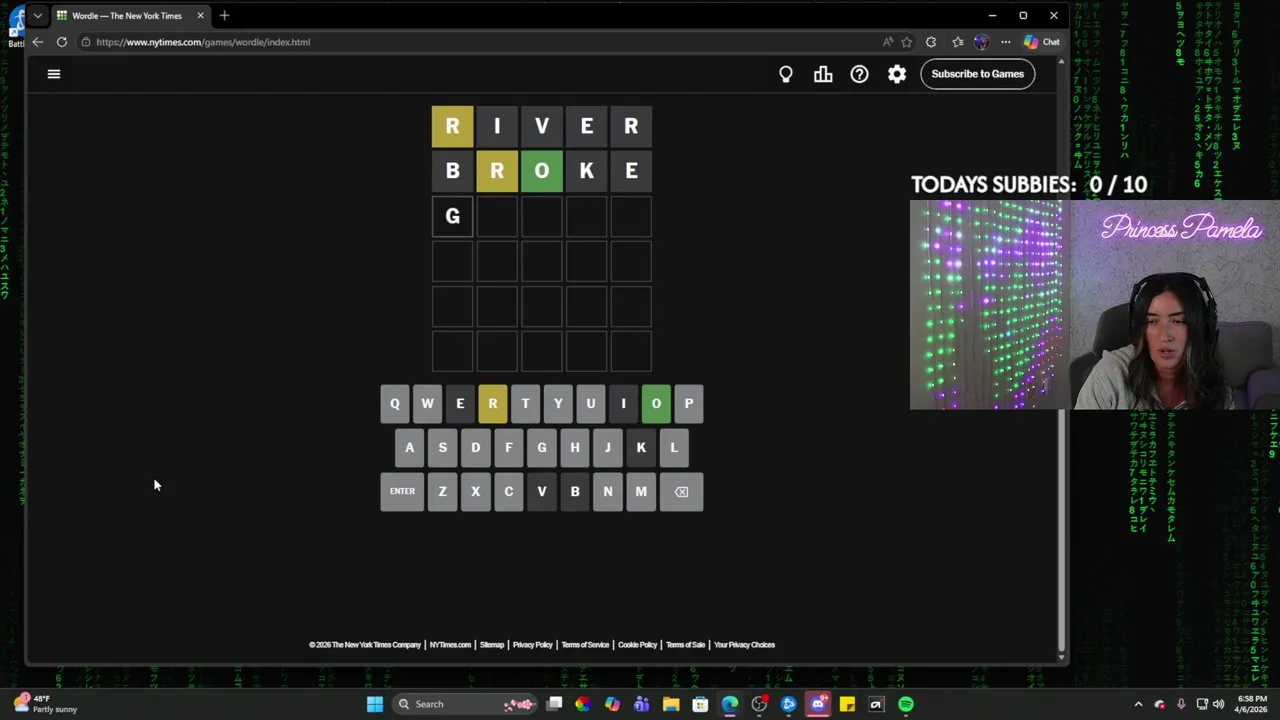The width and height of the screenshot is (1280, 720).
Task: Open a new browser tab
Action: pos(224,16)
